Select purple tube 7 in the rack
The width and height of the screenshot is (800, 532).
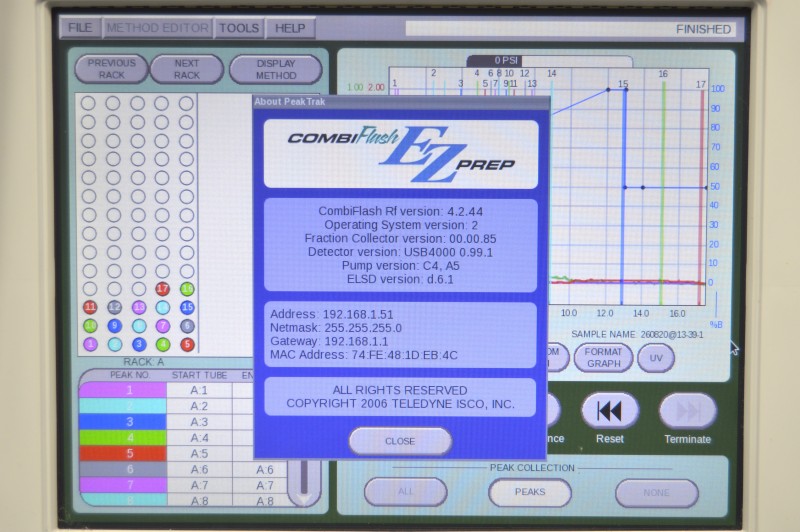[x=163, y=325]
